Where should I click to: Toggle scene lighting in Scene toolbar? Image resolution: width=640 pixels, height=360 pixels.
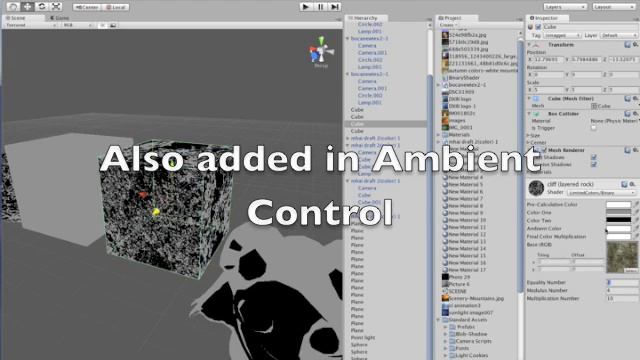[102, 25]
